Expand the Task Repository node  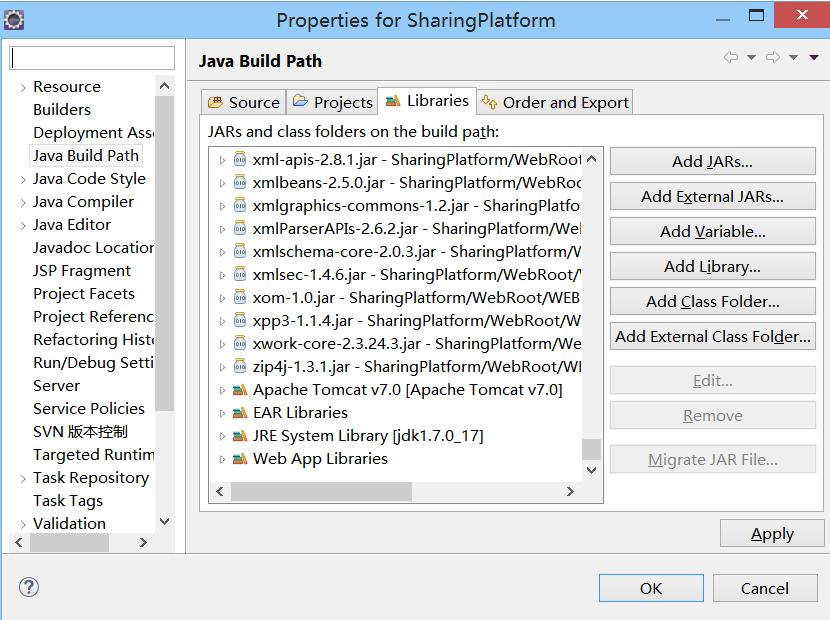(23, 478)
